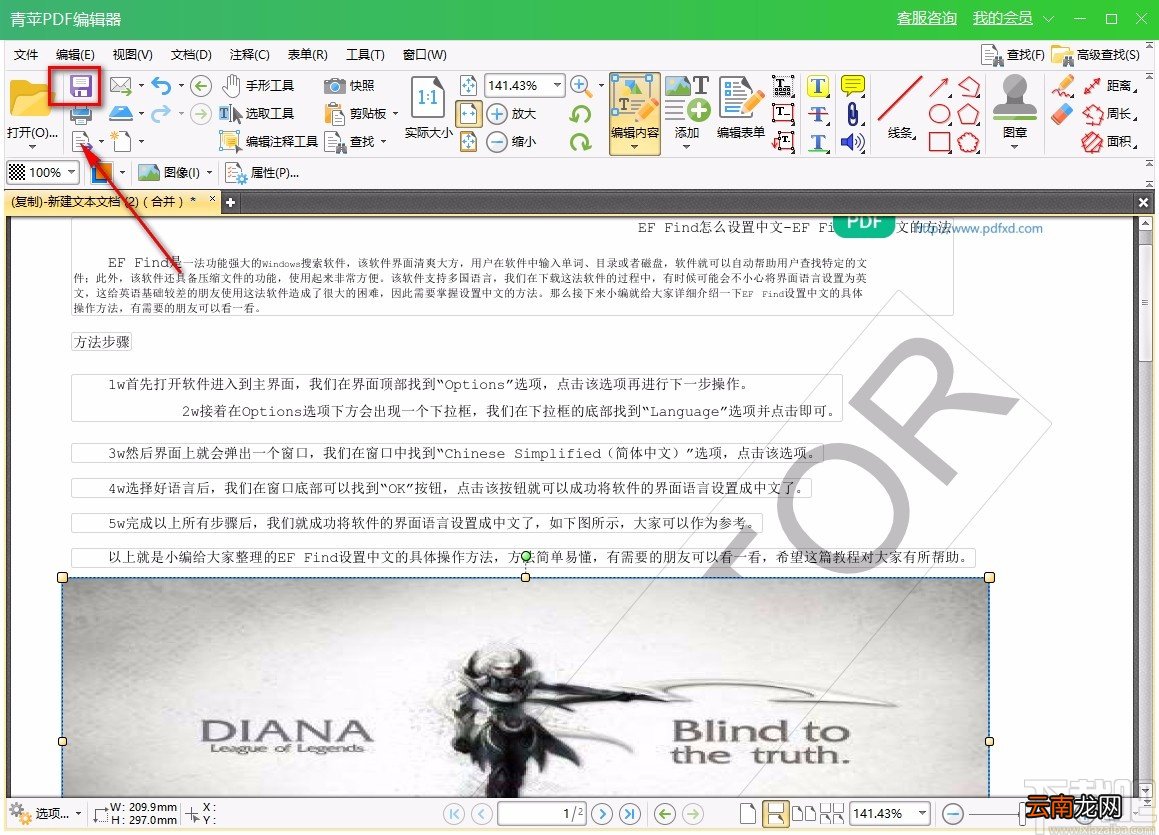
Task: Open the 视图(V) menu
Action: tap(132, 55)
